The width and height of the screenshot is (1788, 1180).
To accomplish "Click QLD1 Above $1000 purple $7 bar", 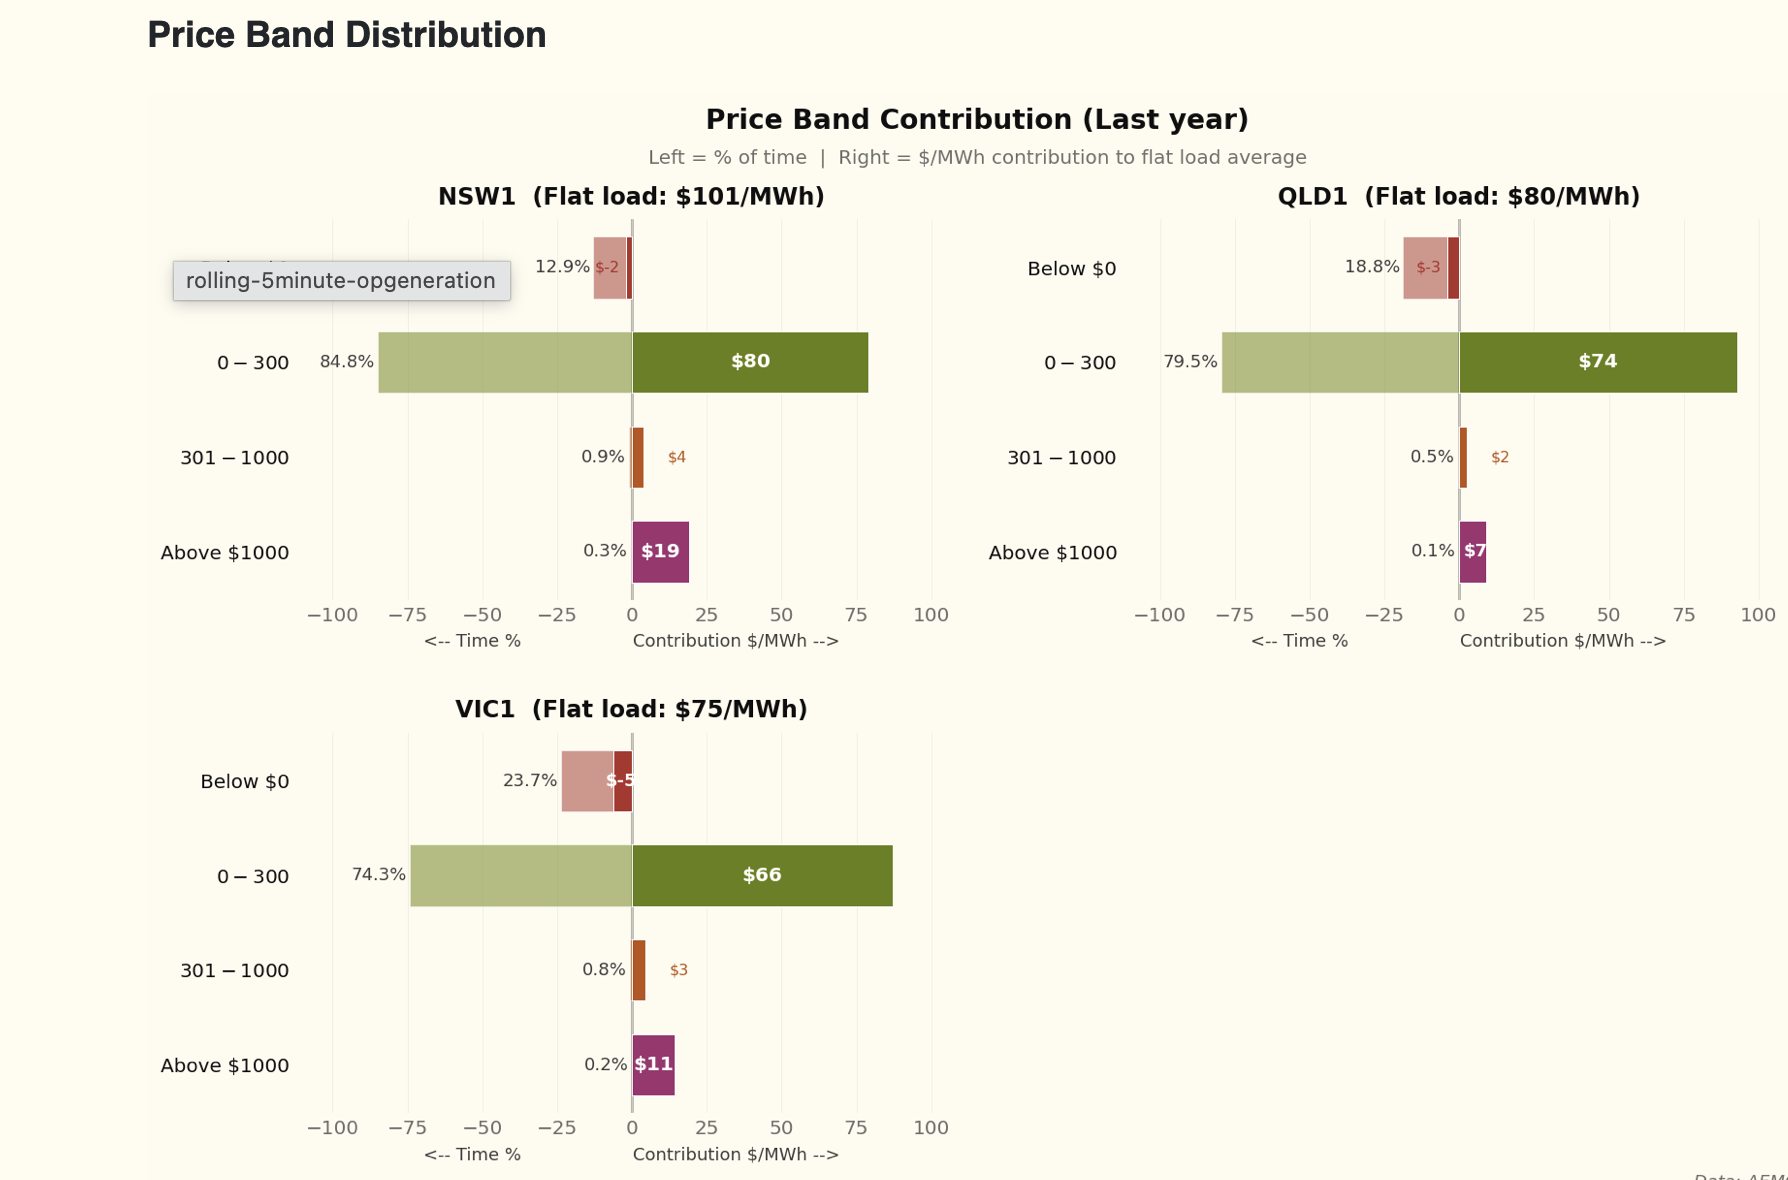I will tap(1473, 552).
